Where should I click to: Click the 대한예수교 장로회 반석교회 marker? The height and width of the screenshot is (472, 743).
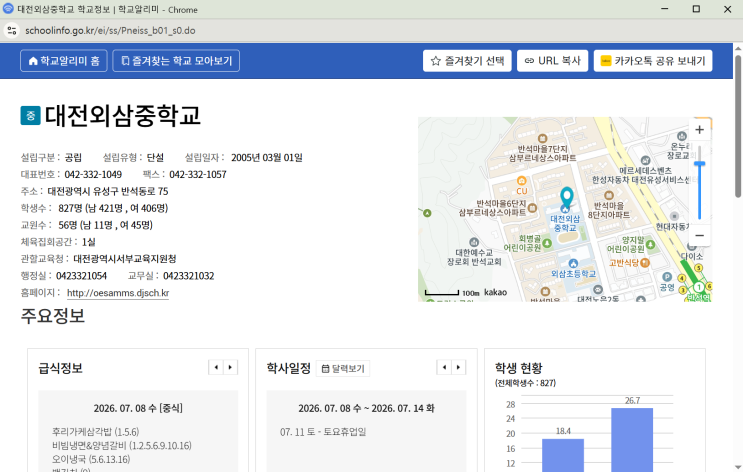(x=474, y=242)
